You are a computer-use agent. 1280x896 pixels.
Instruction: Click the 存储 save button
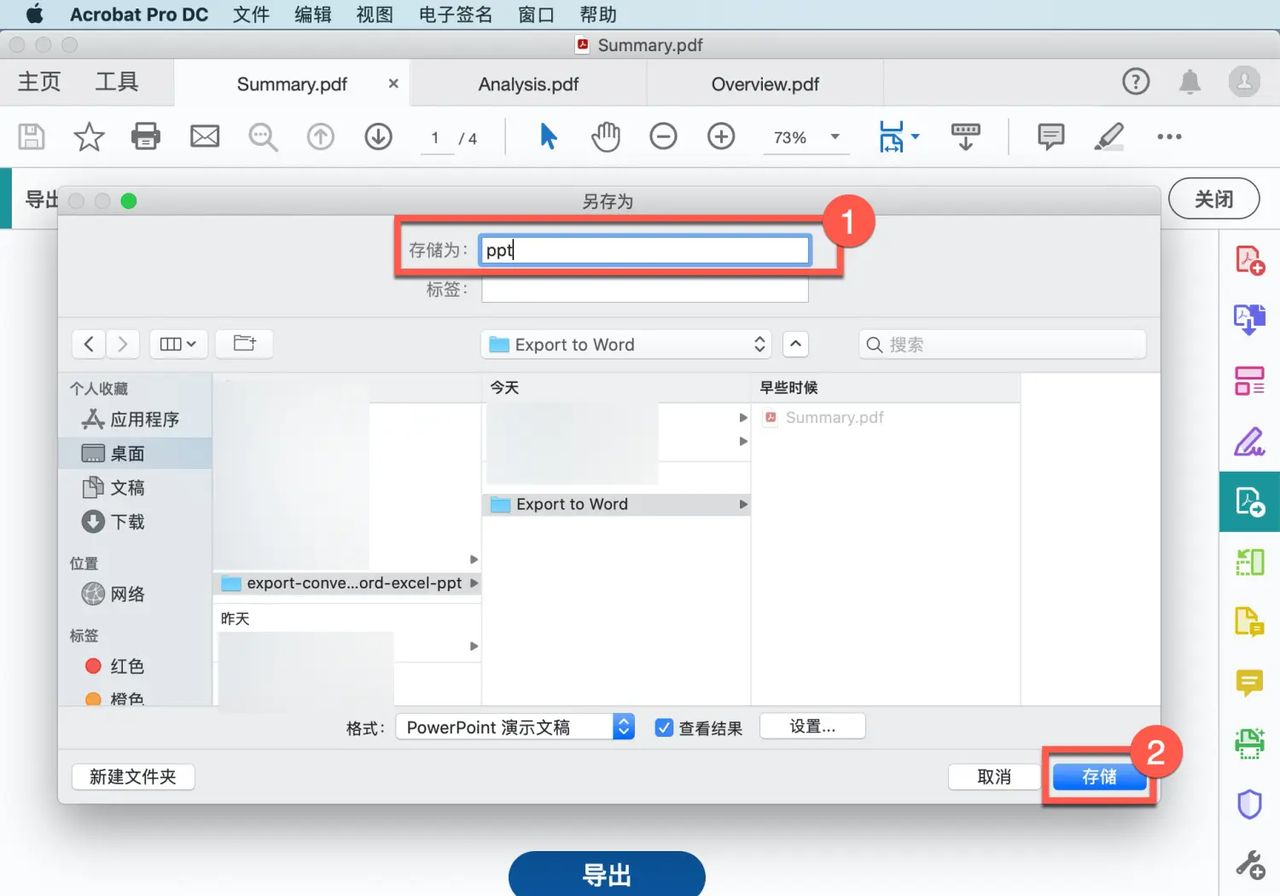1100,777
